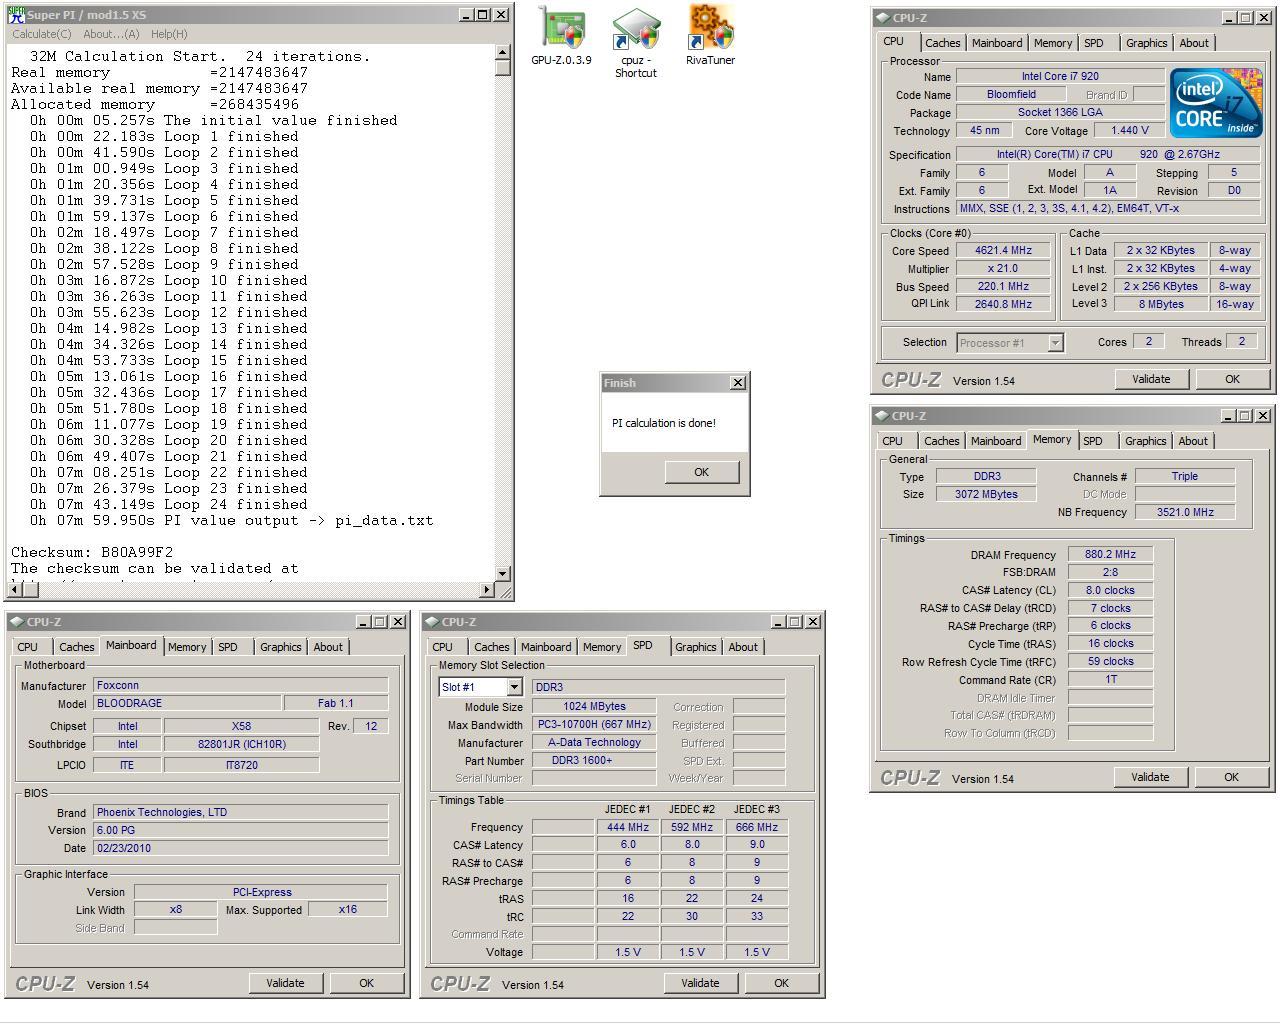Open Graphics tab in the DRAM timings CPU-Z window
This screenshot has height=1024, width=1280.
pos(1145,441)
